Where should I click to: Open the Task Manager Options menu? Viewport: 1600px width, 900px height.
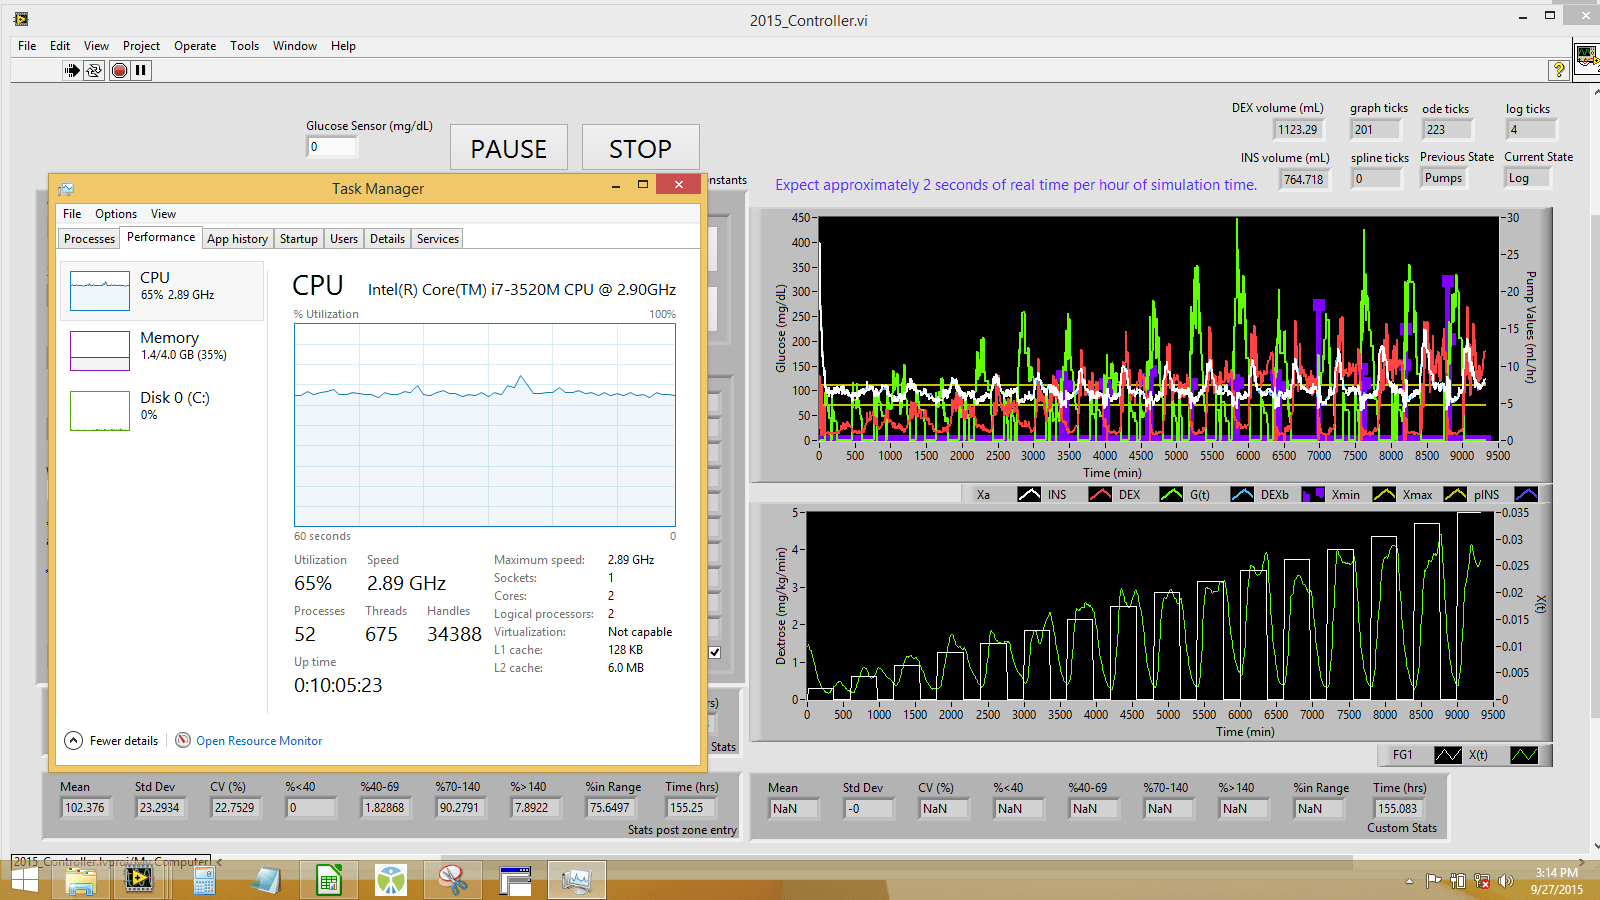click(116, 214)
